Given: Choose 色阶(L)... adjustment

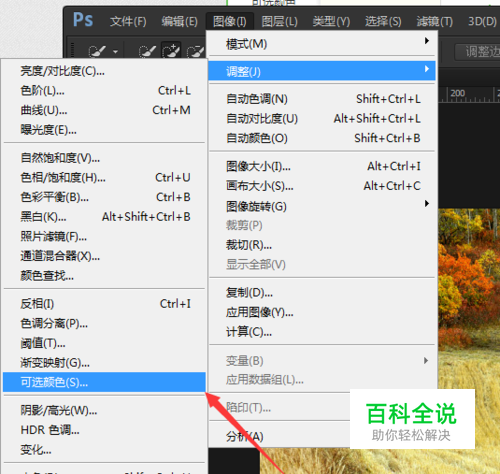Looking at the screenshot, I should coord(104,90).
